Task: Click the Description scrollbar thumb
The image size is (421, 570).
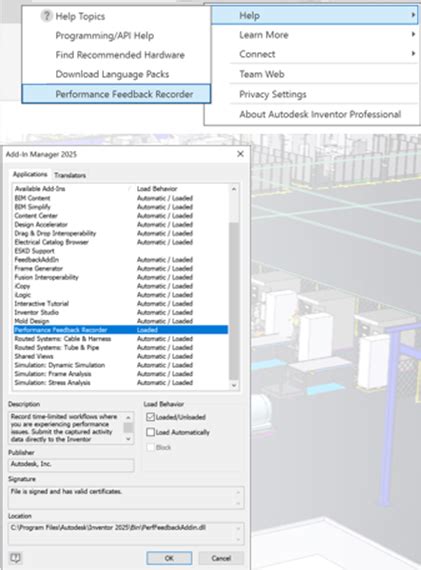Action: [128, 428]
